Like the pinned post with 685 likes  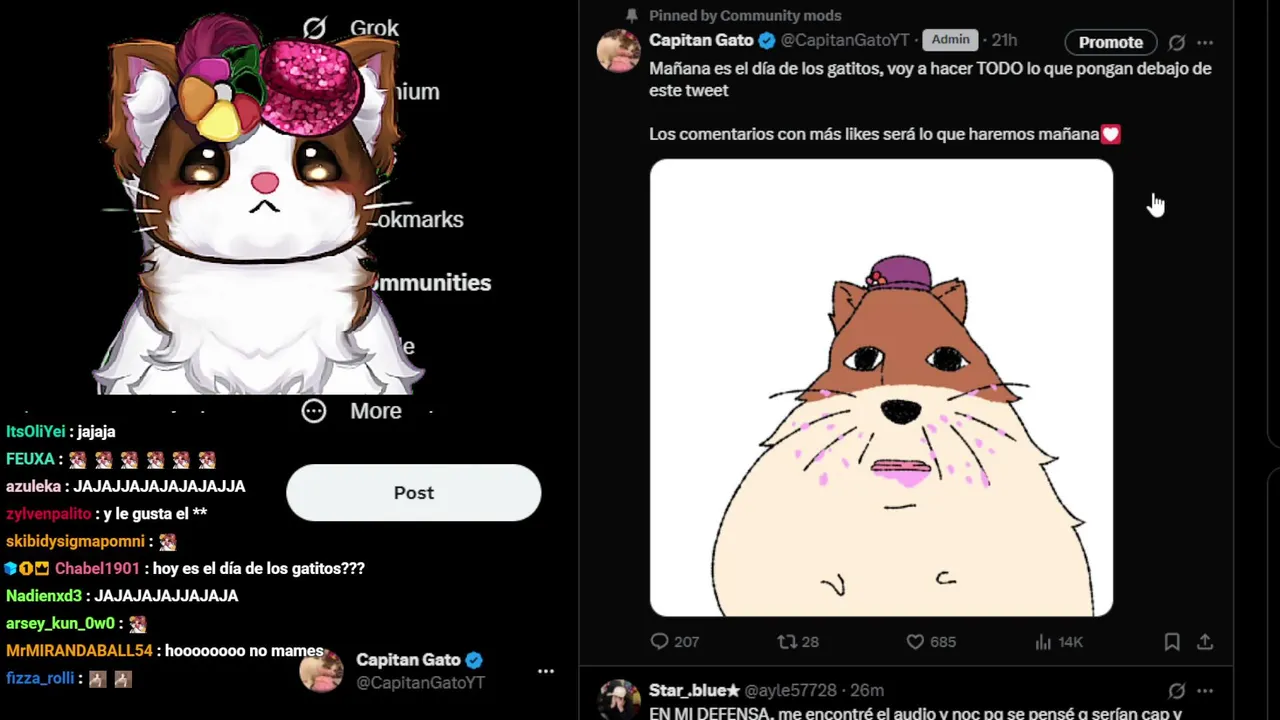[x=915, y=642]
